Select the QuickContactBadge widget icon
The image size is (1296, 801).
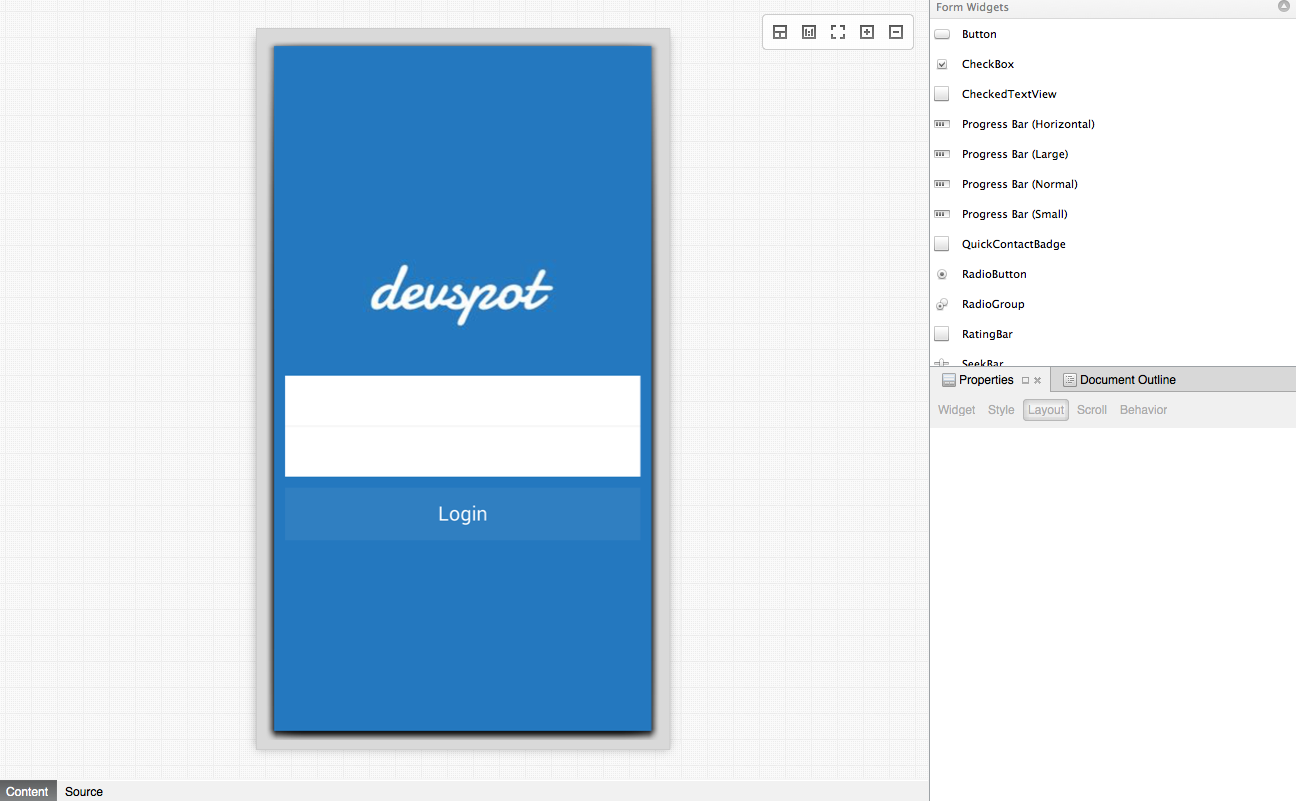[x=942, y=244]
